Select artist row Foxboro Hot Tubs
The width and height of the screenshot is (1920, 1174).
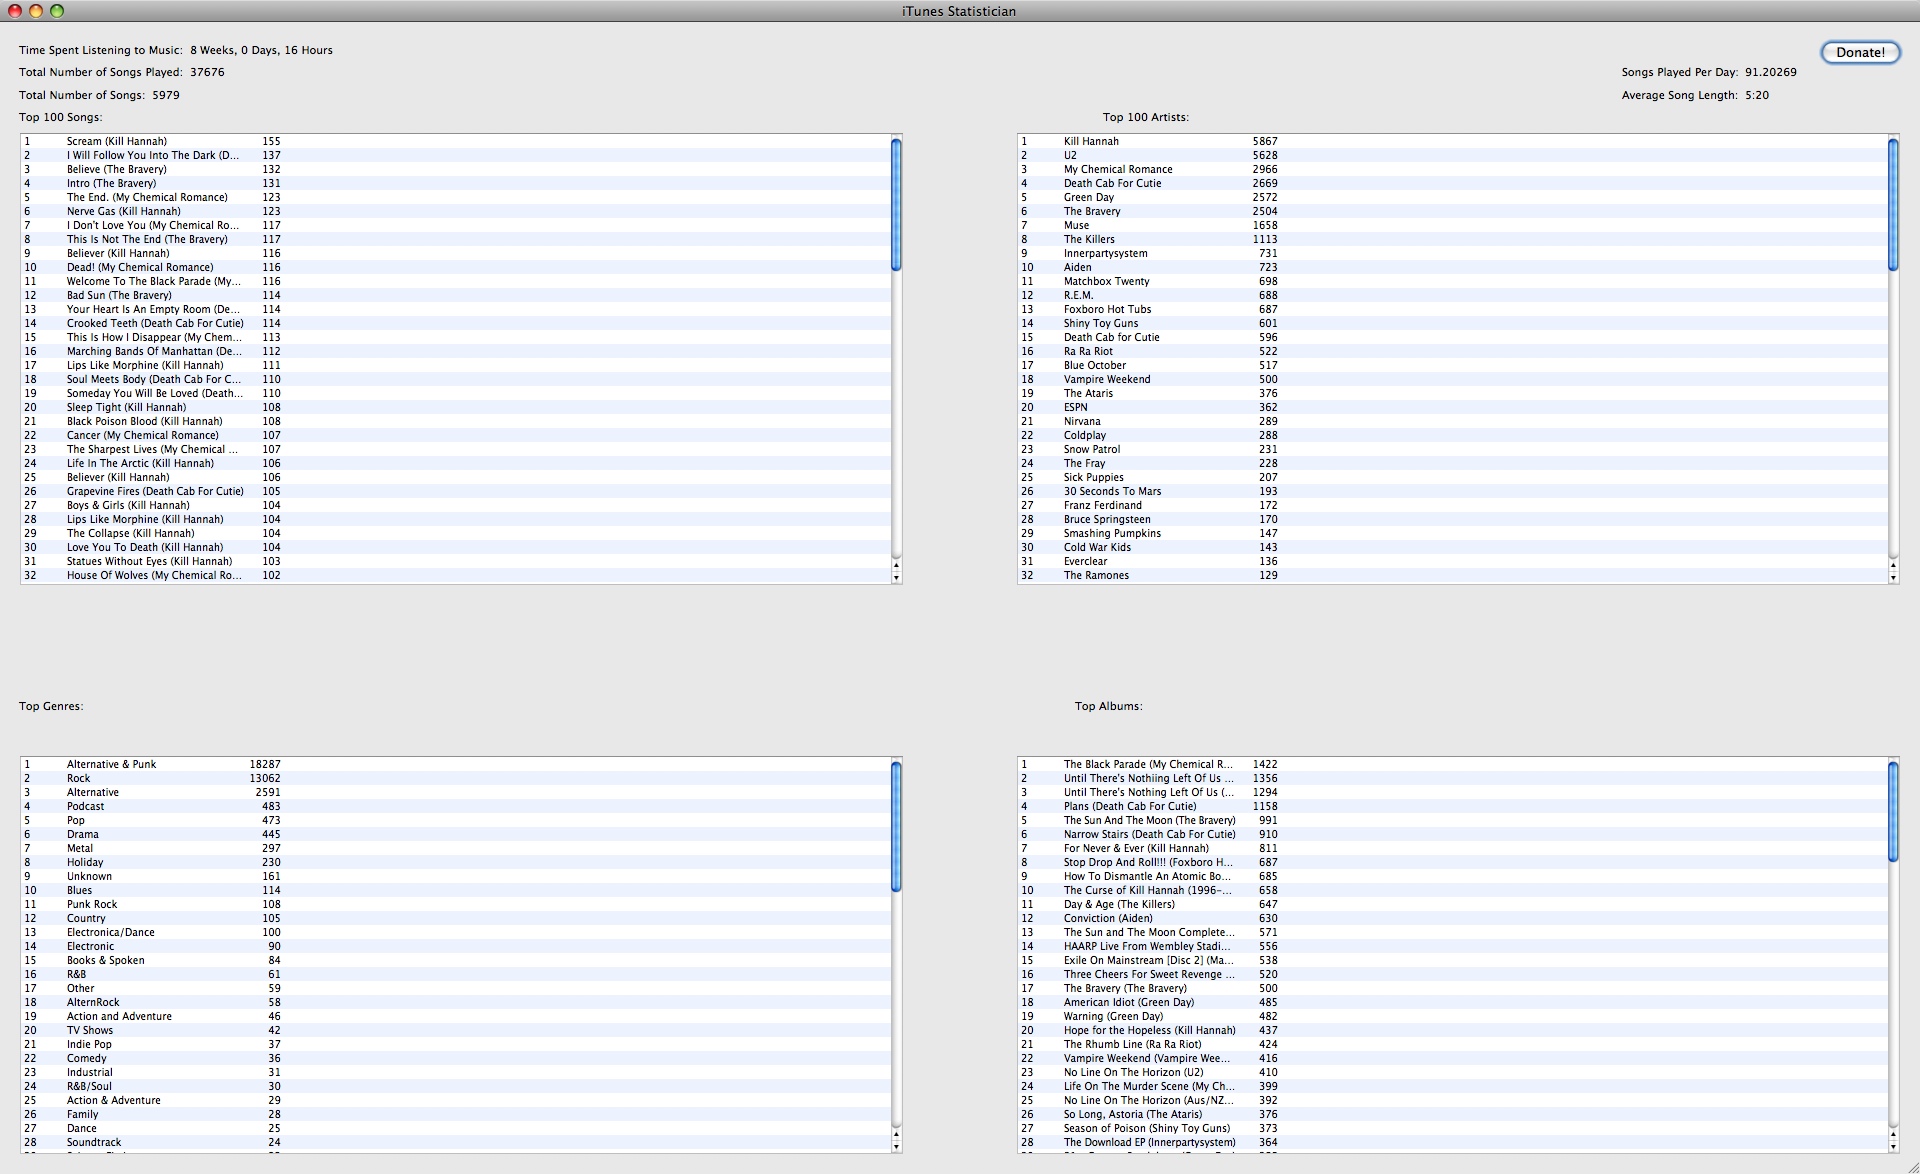pyautogui.click(x=1452, y=309)
